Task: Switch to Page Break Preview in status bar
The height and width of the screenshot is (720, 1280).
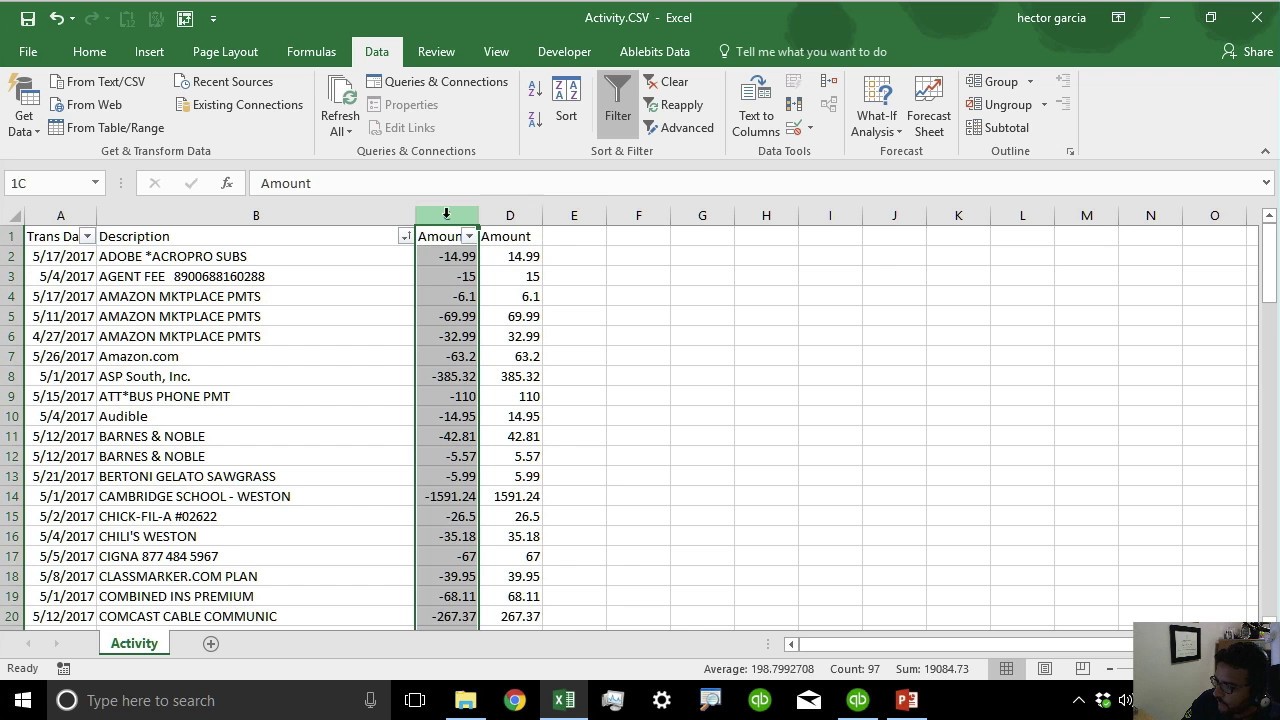Action: pos(1082,668)
